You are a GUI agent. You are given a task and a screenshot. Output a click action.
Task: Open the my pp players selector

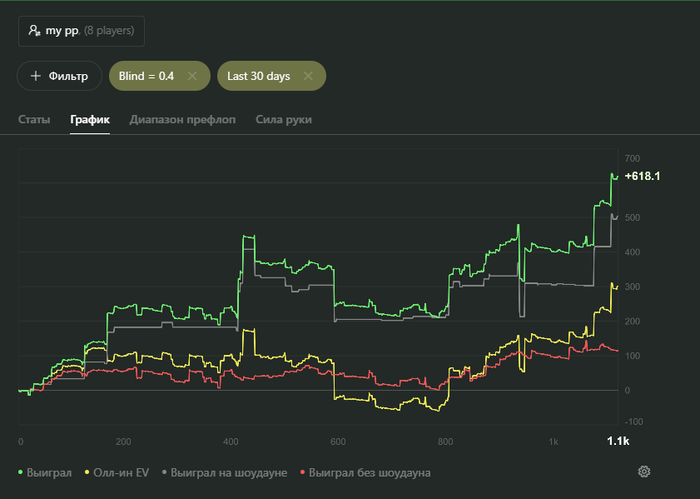point(82,31)
